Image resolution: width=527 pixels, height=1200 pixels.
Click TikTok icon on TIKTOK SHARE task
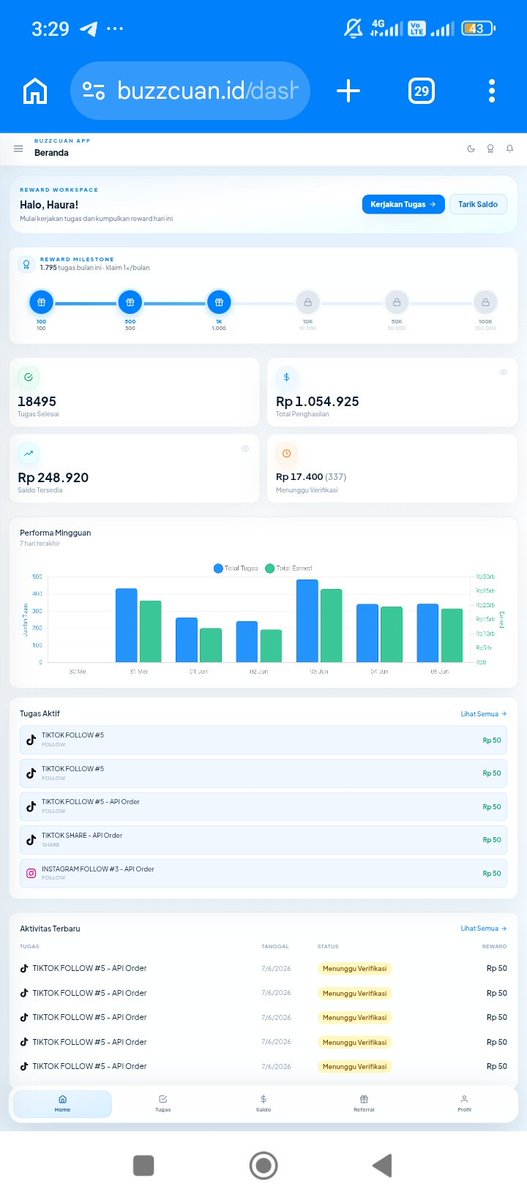tap(31, 840)
